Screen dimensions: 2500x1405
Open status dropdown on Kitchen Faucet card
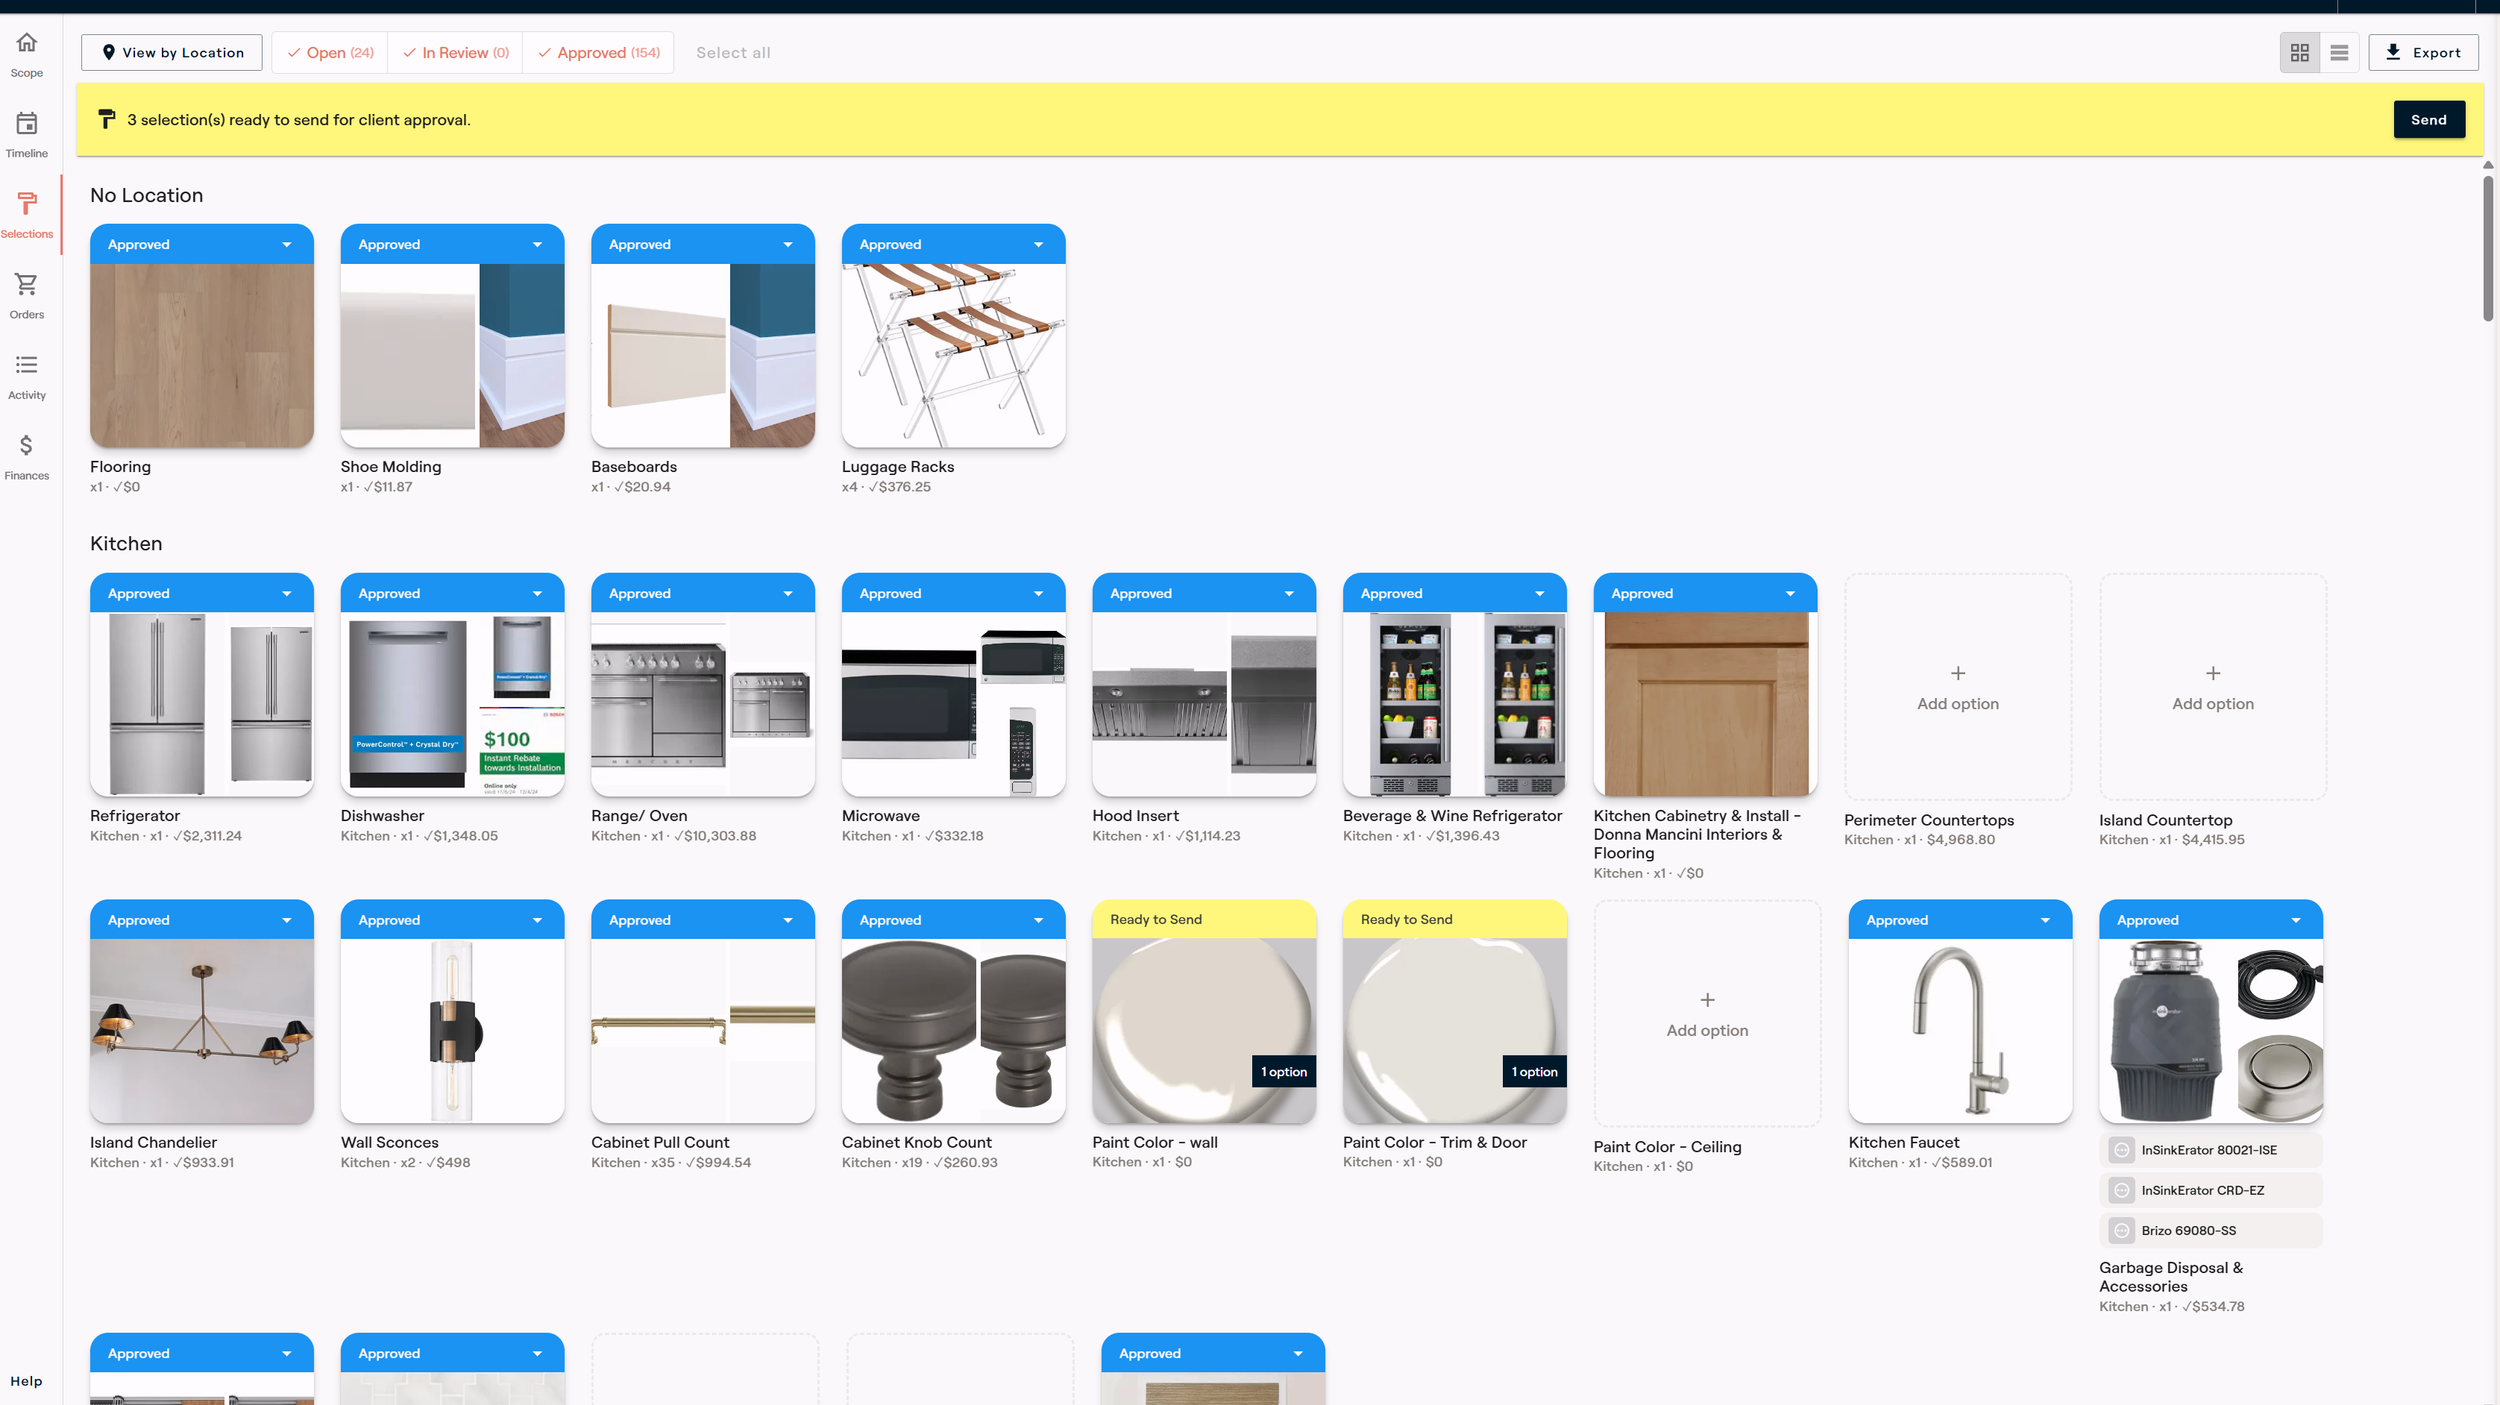click(x=2045, y=921)
